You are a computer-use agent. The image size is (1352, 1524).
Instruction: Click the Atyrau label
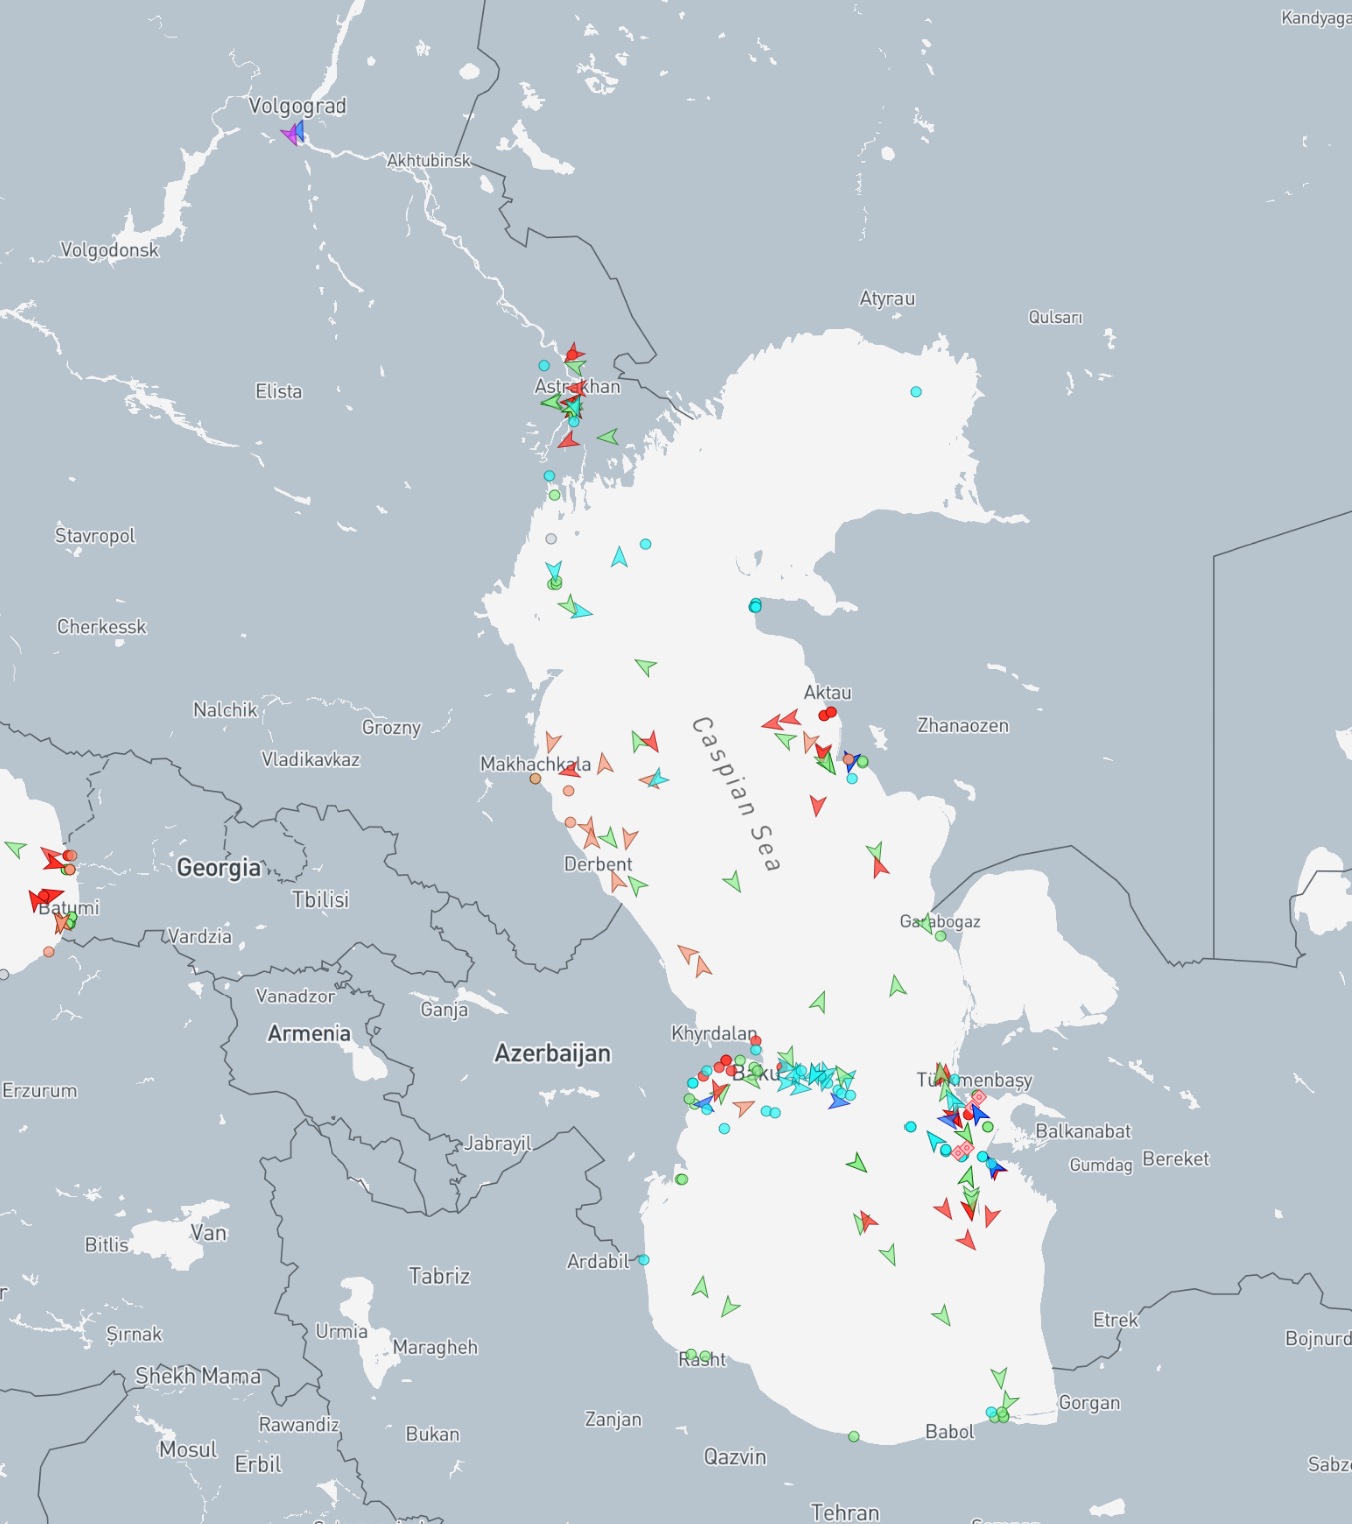pos(887,298)
